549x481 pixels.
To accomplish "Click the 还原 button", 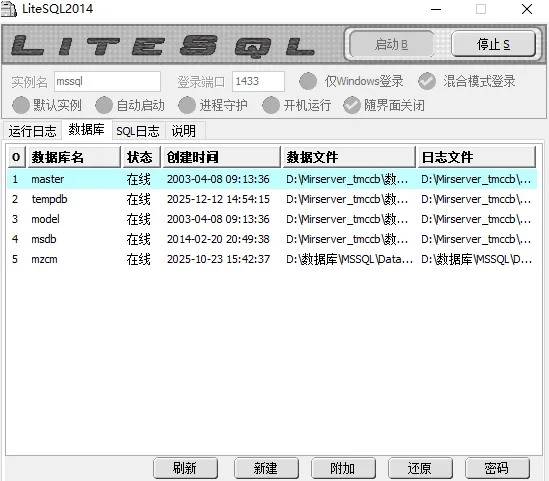I will 420,468.
